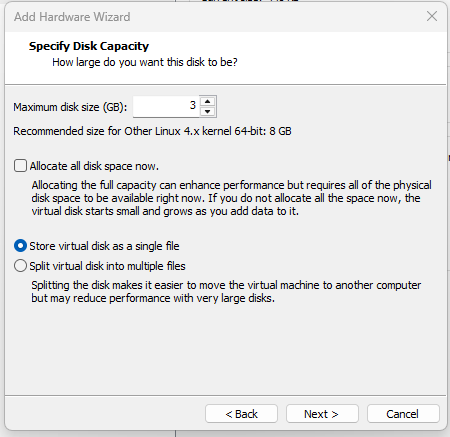This screenshot has height=437, width=450.
Task: Click the 'Add Hardware Wizard' title text
Action: tap(72, 17)
